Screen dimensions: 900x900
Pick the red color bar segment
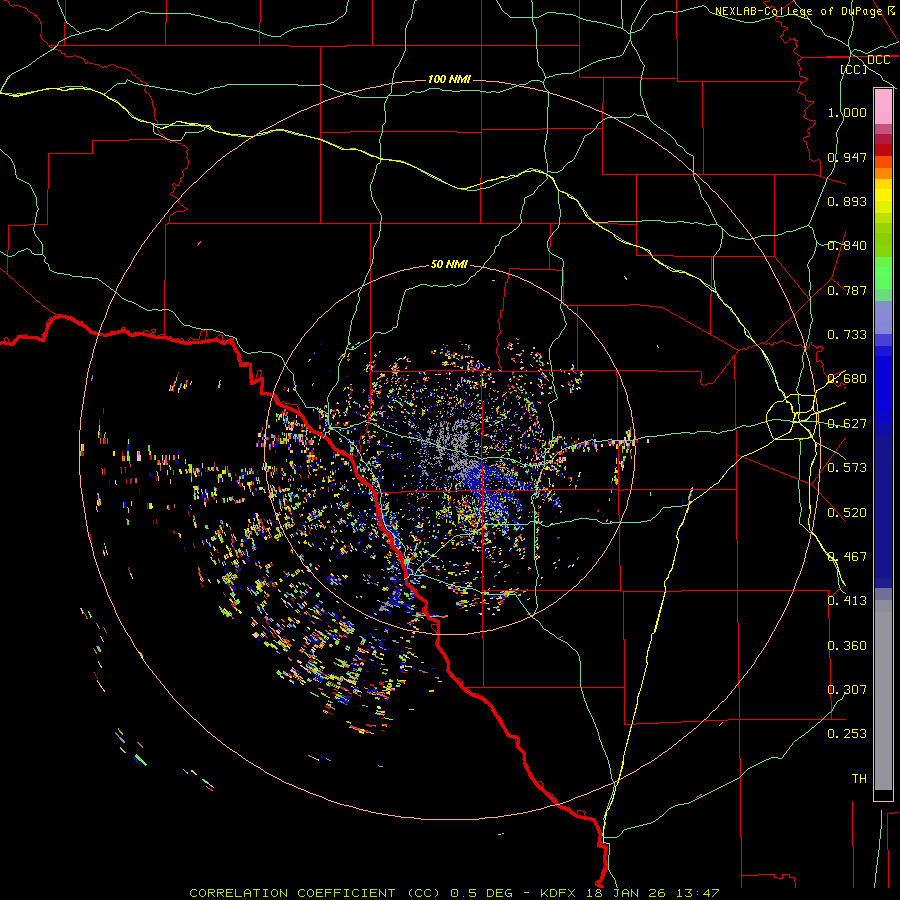pos(883,149)
